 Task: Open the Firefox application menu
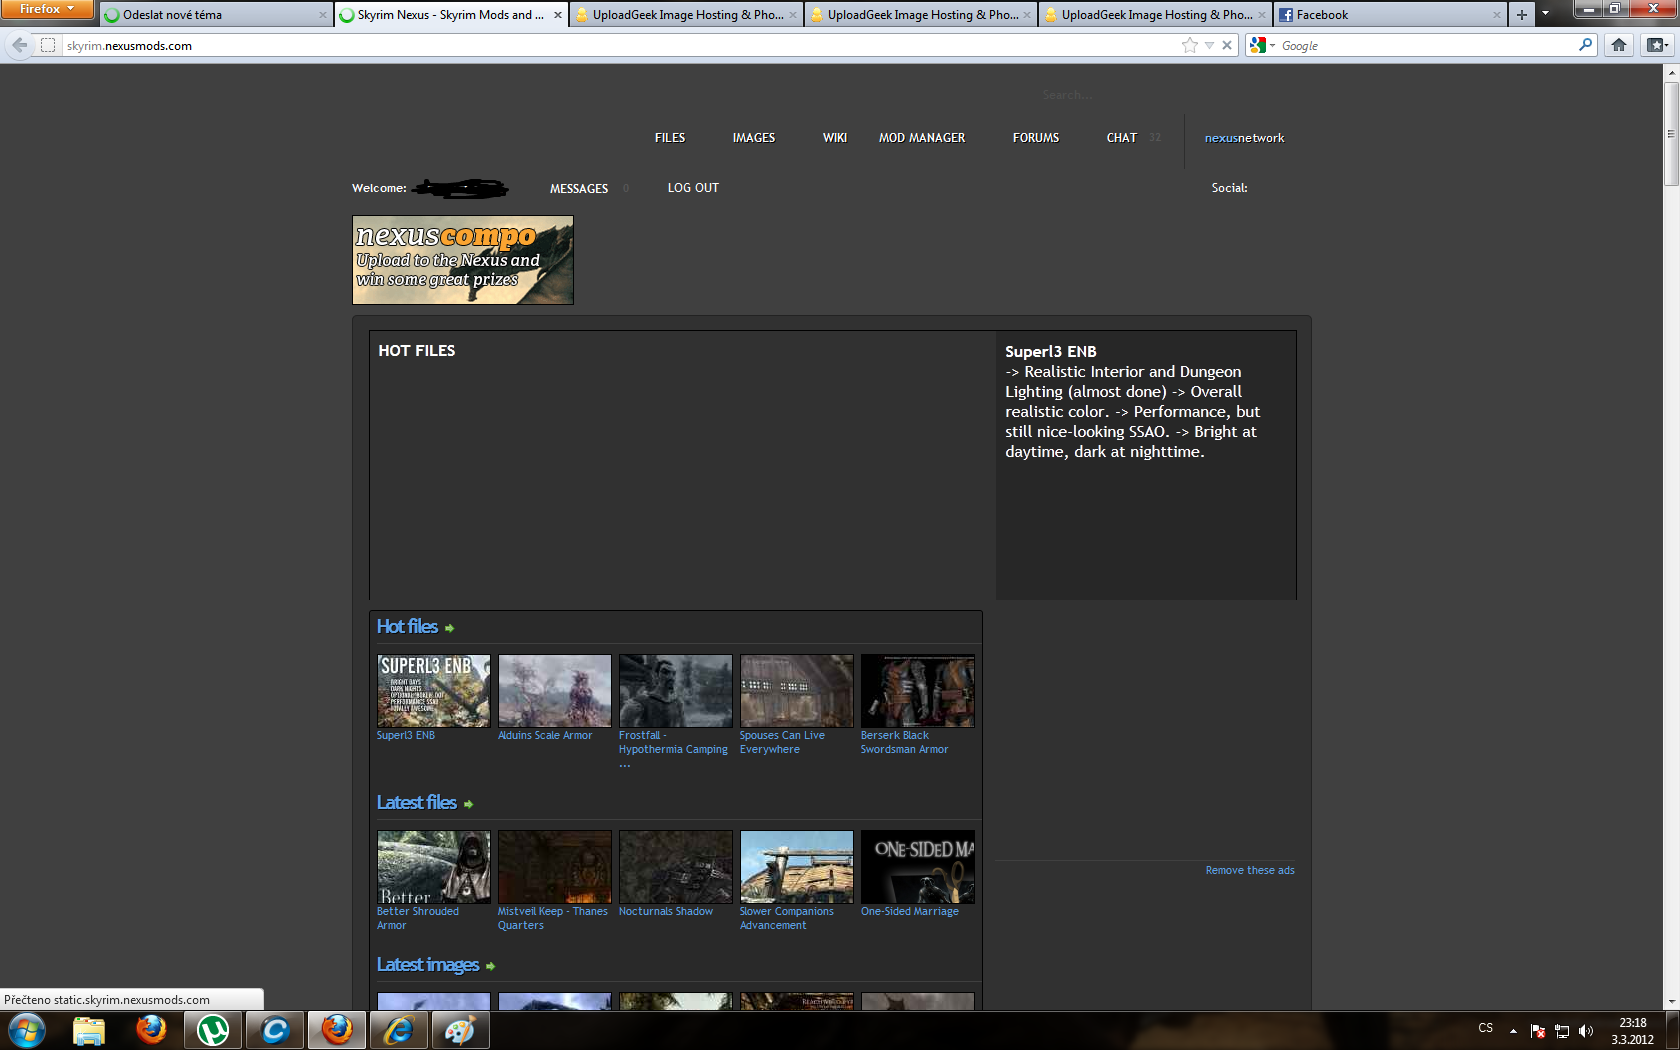(46, 9)
